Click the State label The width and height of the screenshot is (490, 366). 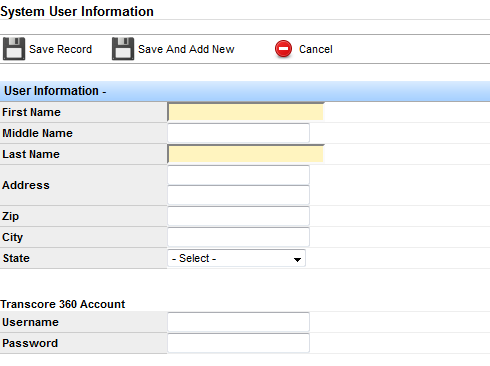tap(16, 258)
